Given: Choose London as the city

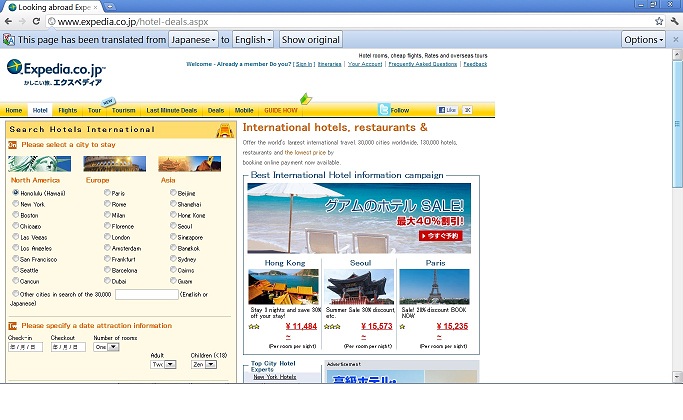Looking at the screenshot, I should (107, 237).
